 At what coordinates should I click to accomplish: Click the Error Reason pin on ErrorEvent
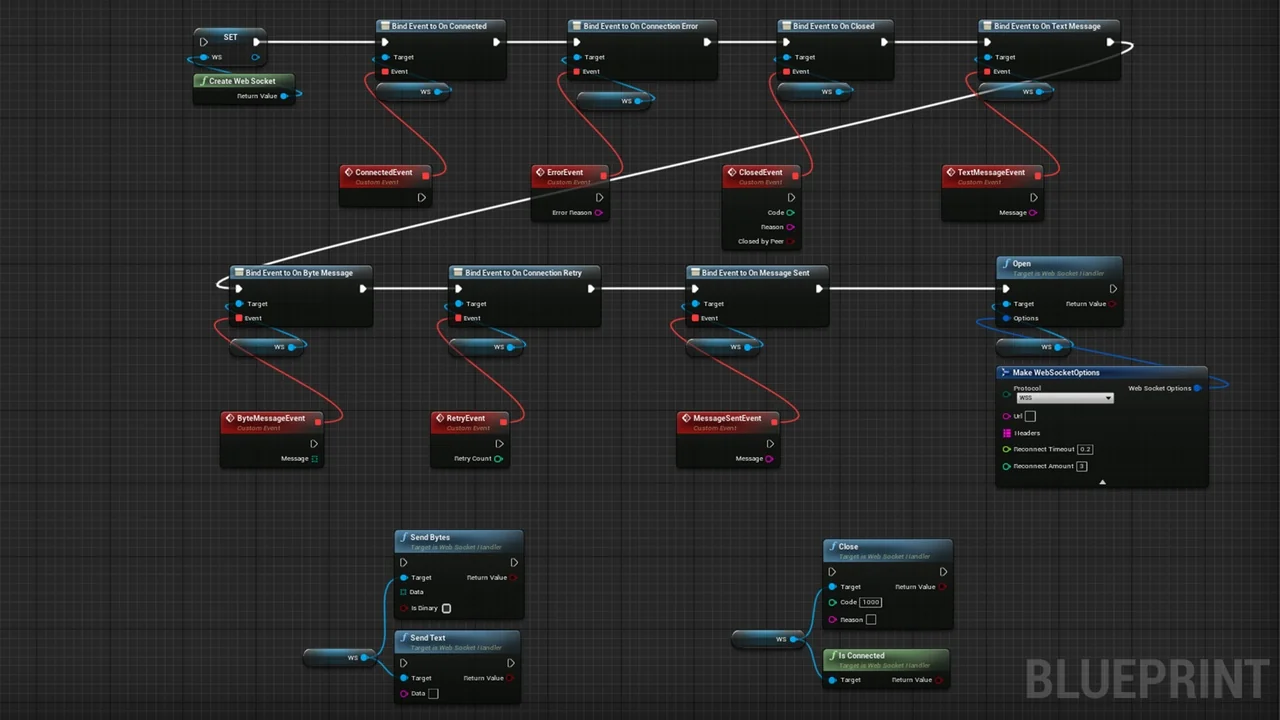click(599, 213)
